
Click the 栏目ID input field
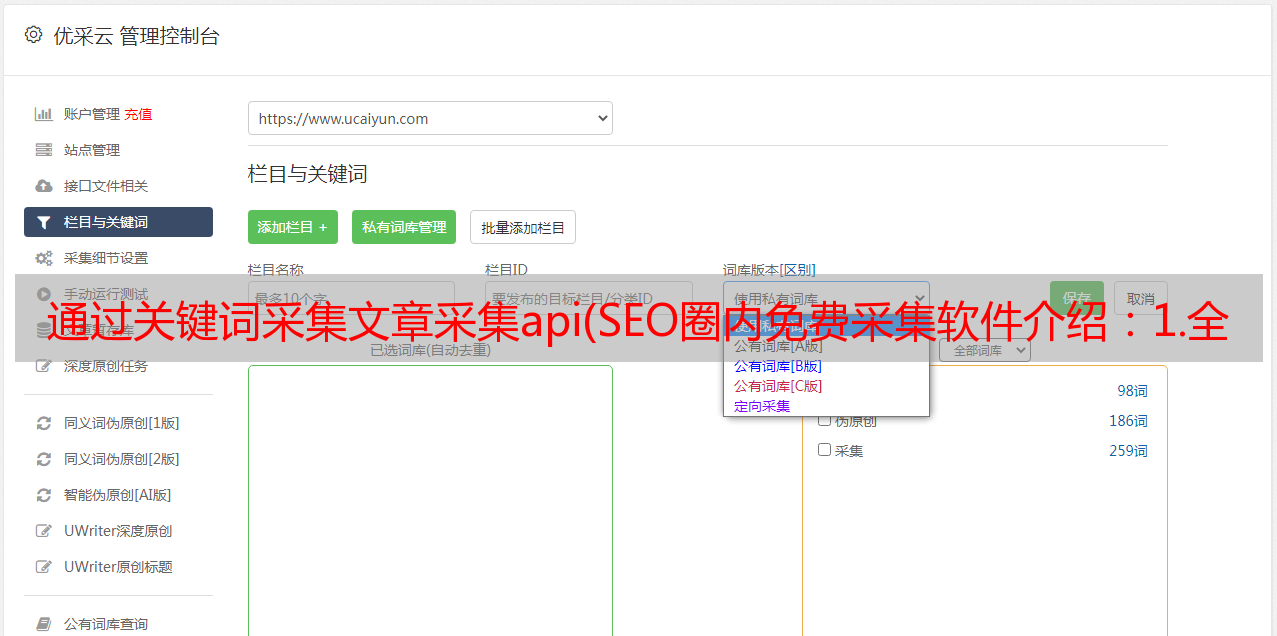[x=588, y=298]
